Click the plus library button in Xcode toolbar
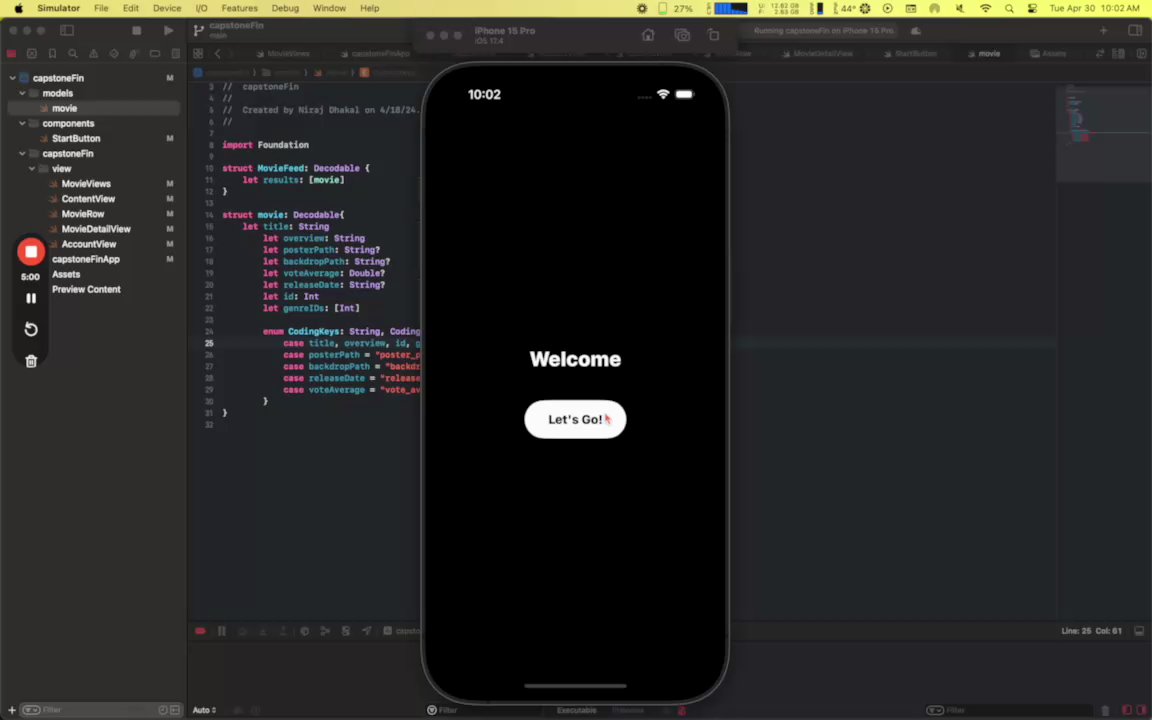The height and width of the screenshot is (720, 1152). click(1103, 31)
